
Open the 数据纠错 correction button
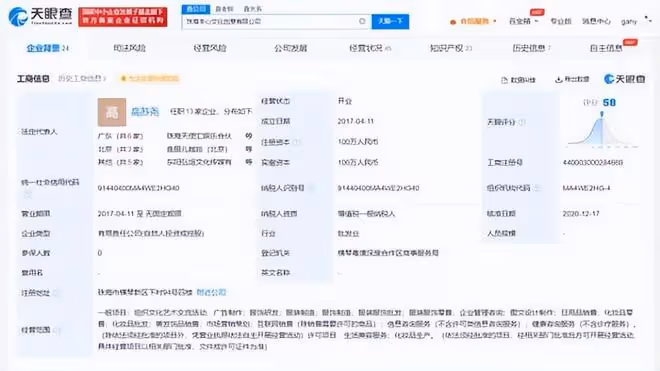[x=518, y=80]
